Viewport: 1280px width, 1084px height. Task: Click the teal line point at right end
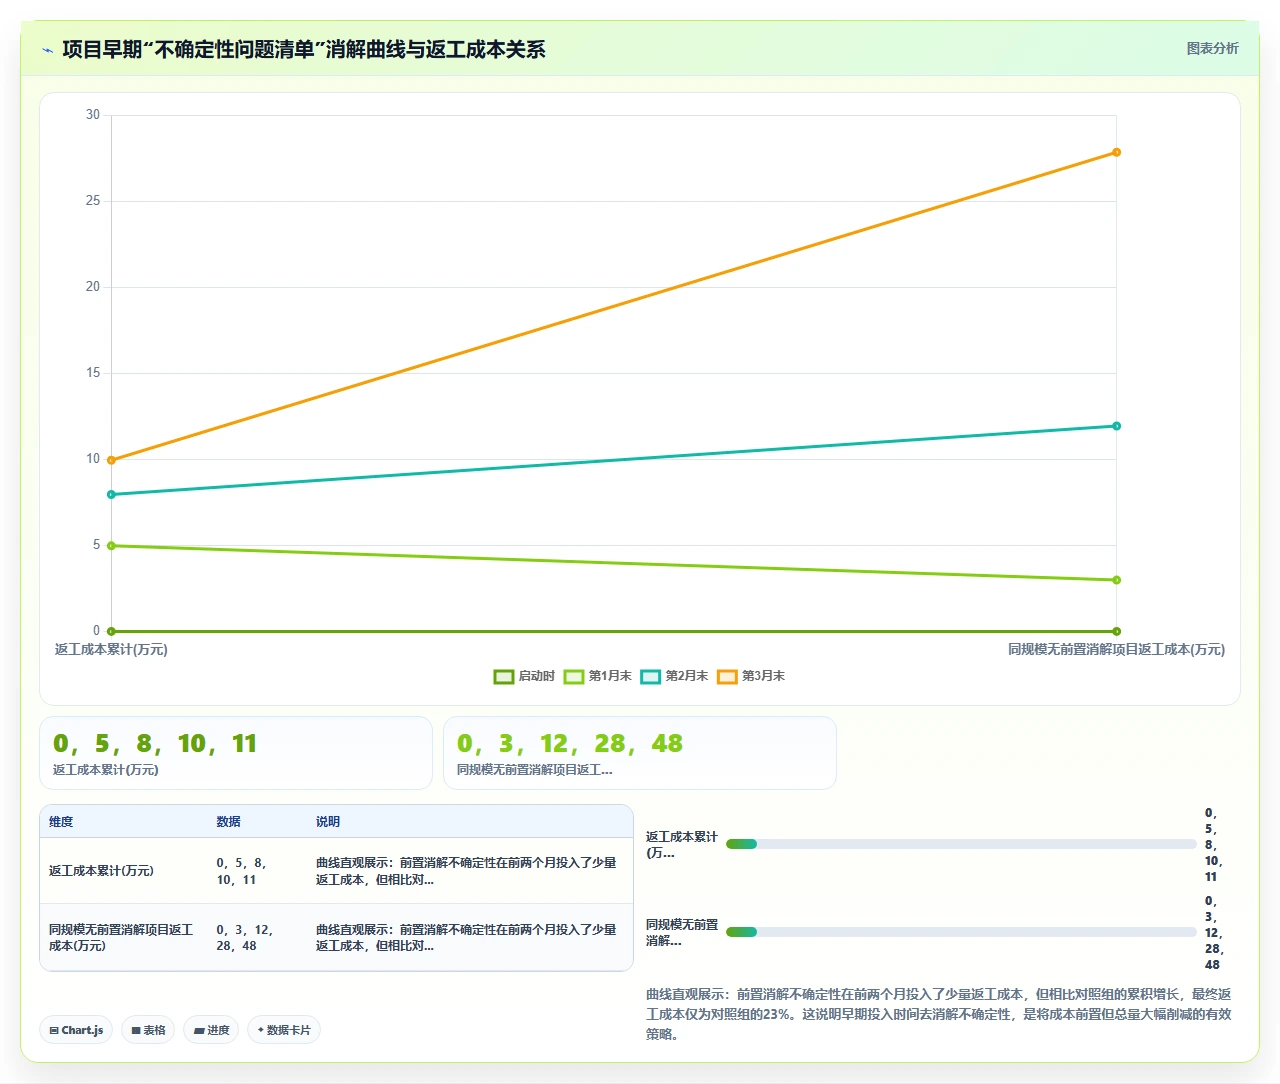click(x=1116, y=426)
